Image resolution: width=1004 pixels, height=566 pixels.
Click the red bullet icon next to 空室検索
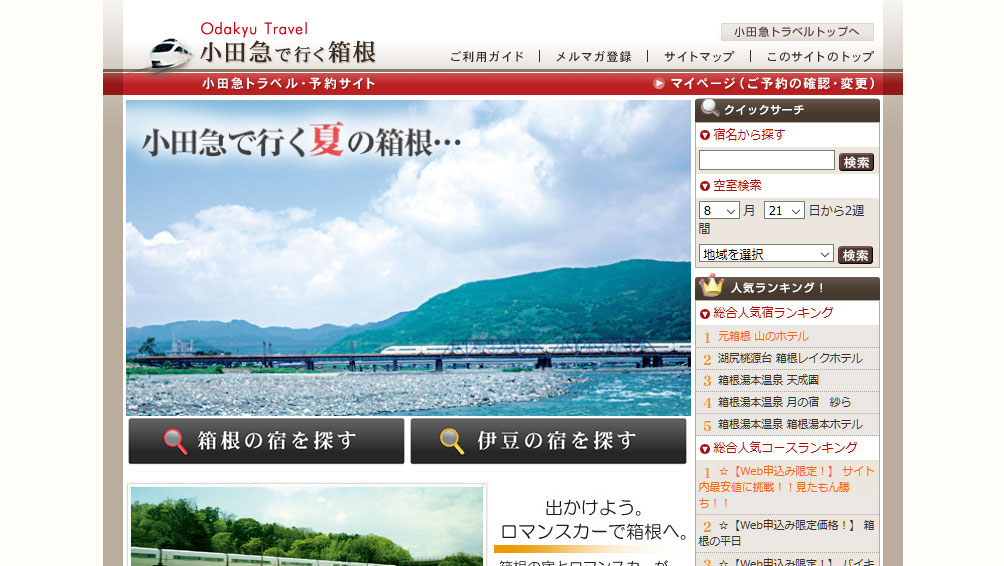705,186
